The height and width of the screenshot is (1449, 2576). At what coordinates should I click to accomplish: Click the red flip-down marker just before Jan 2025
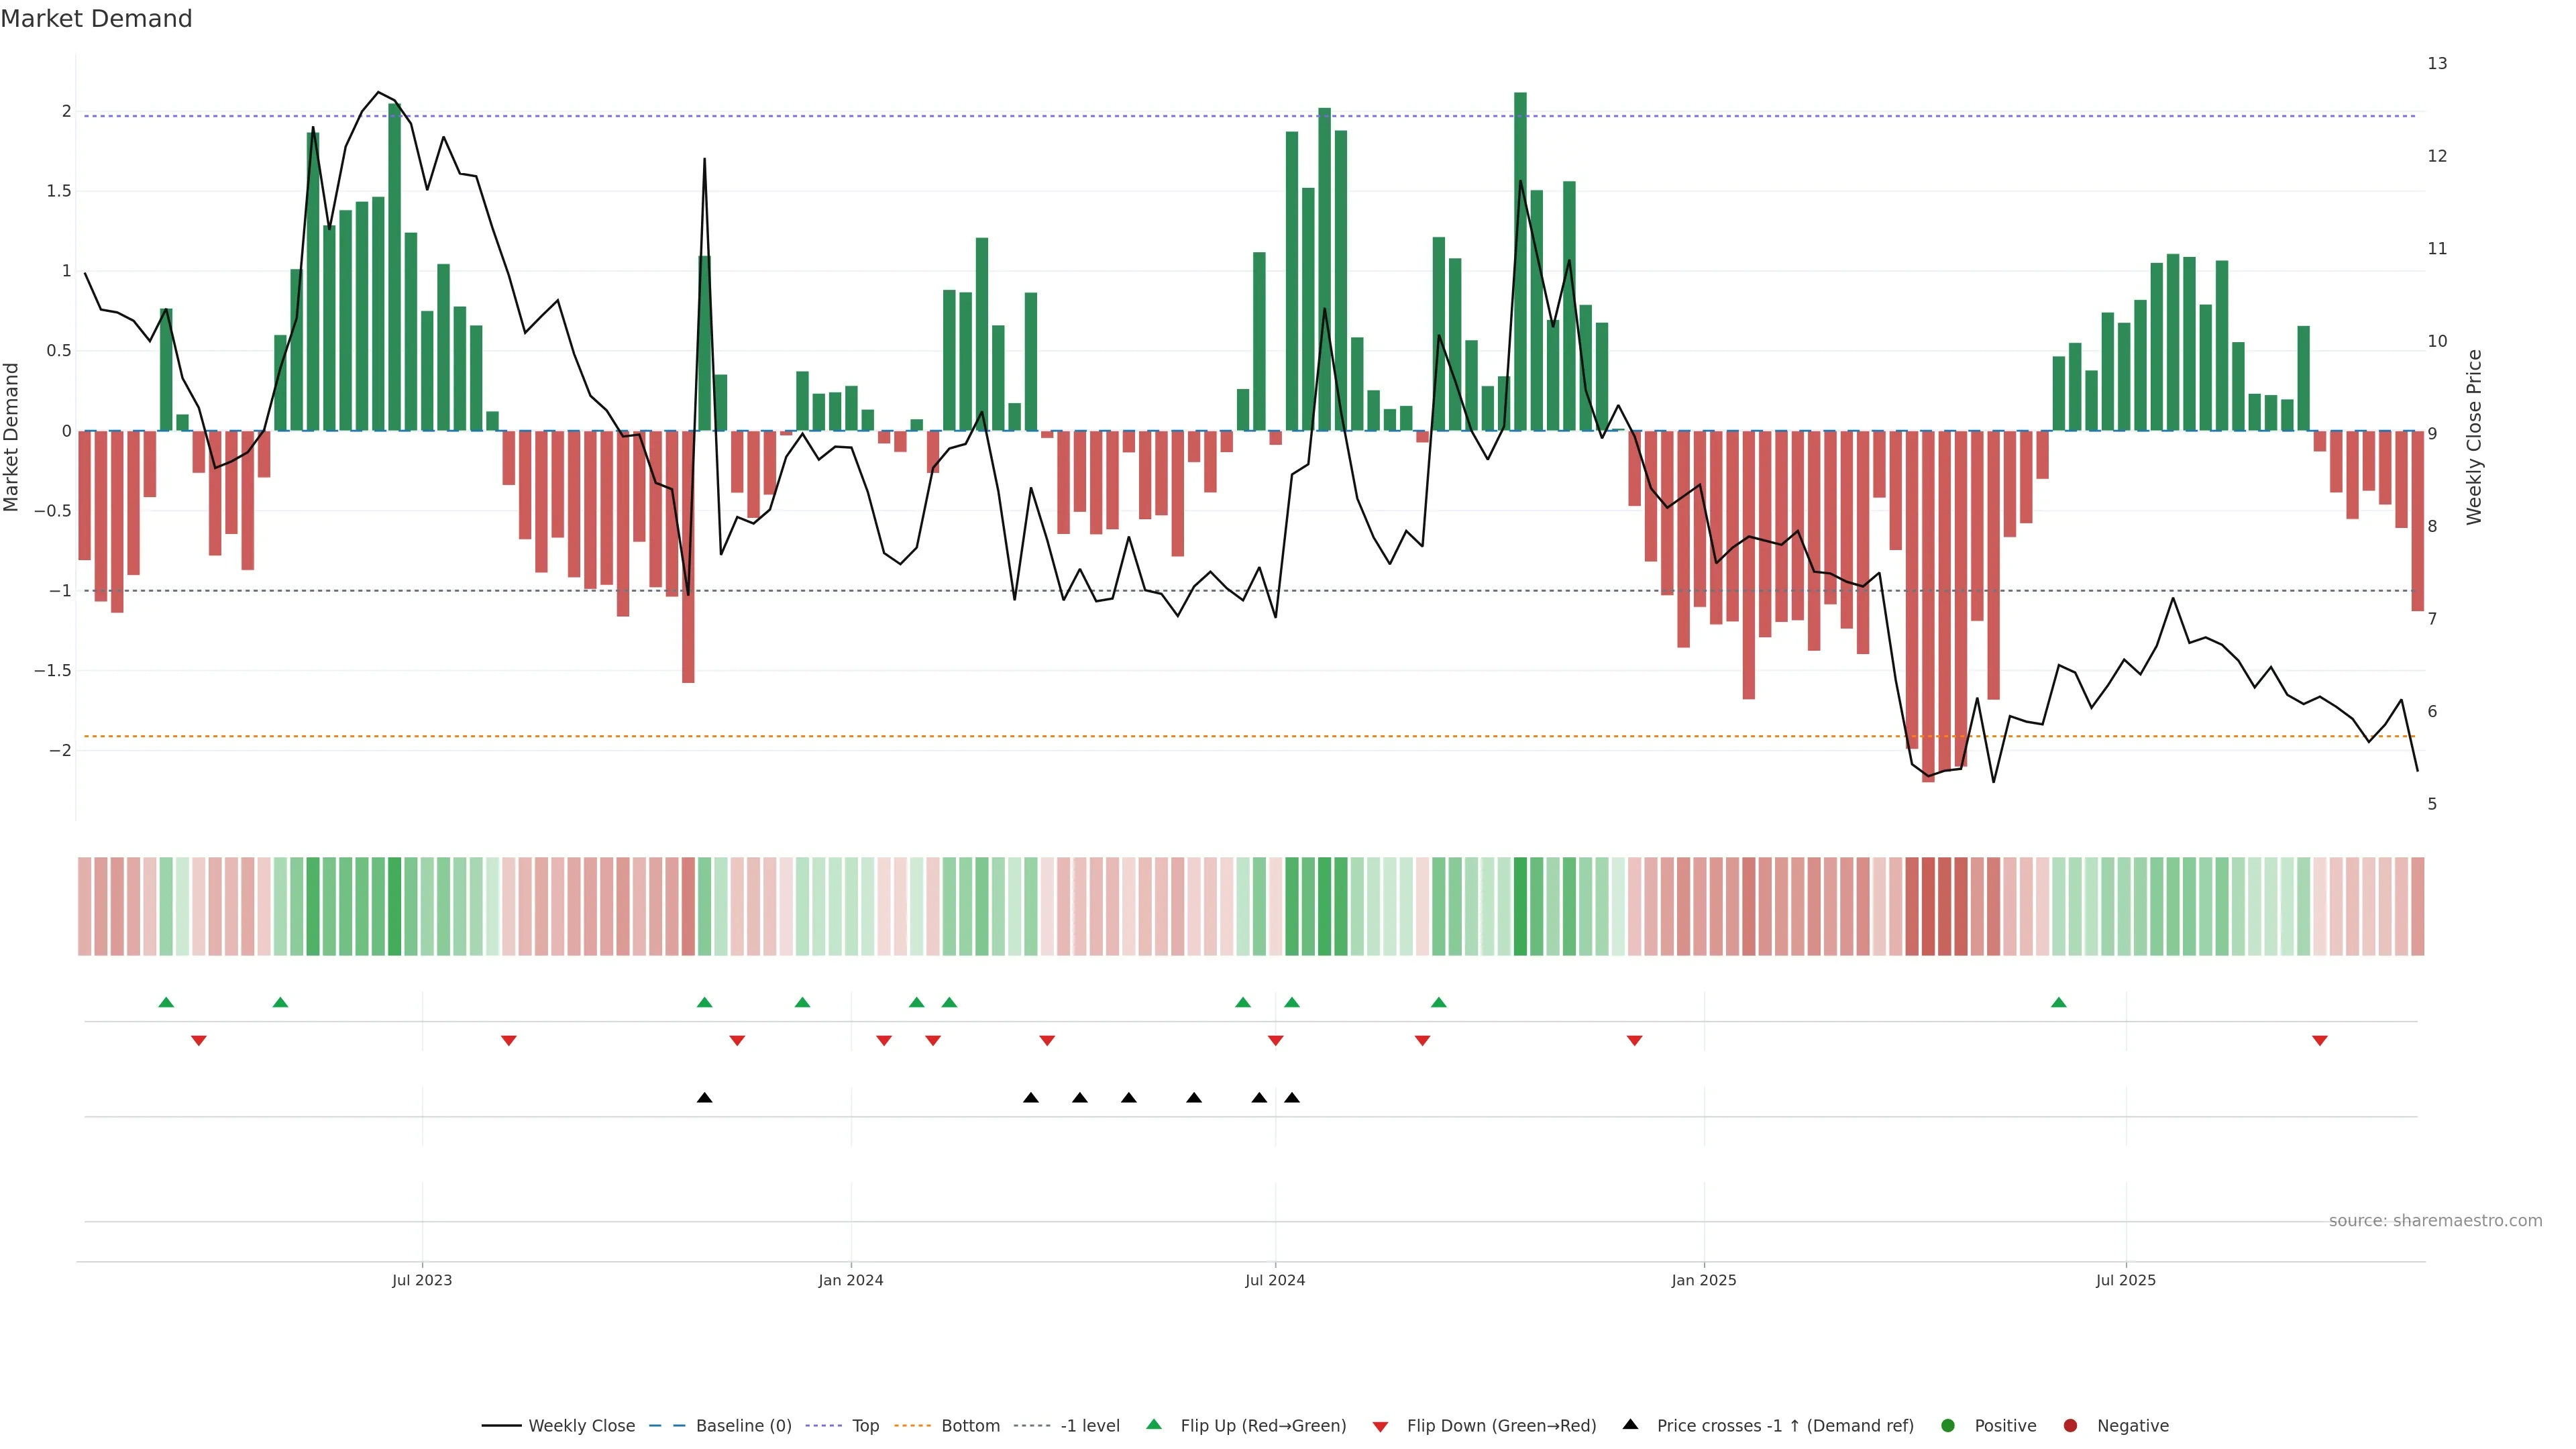pyautogui.click(x=1634, y=1041)
